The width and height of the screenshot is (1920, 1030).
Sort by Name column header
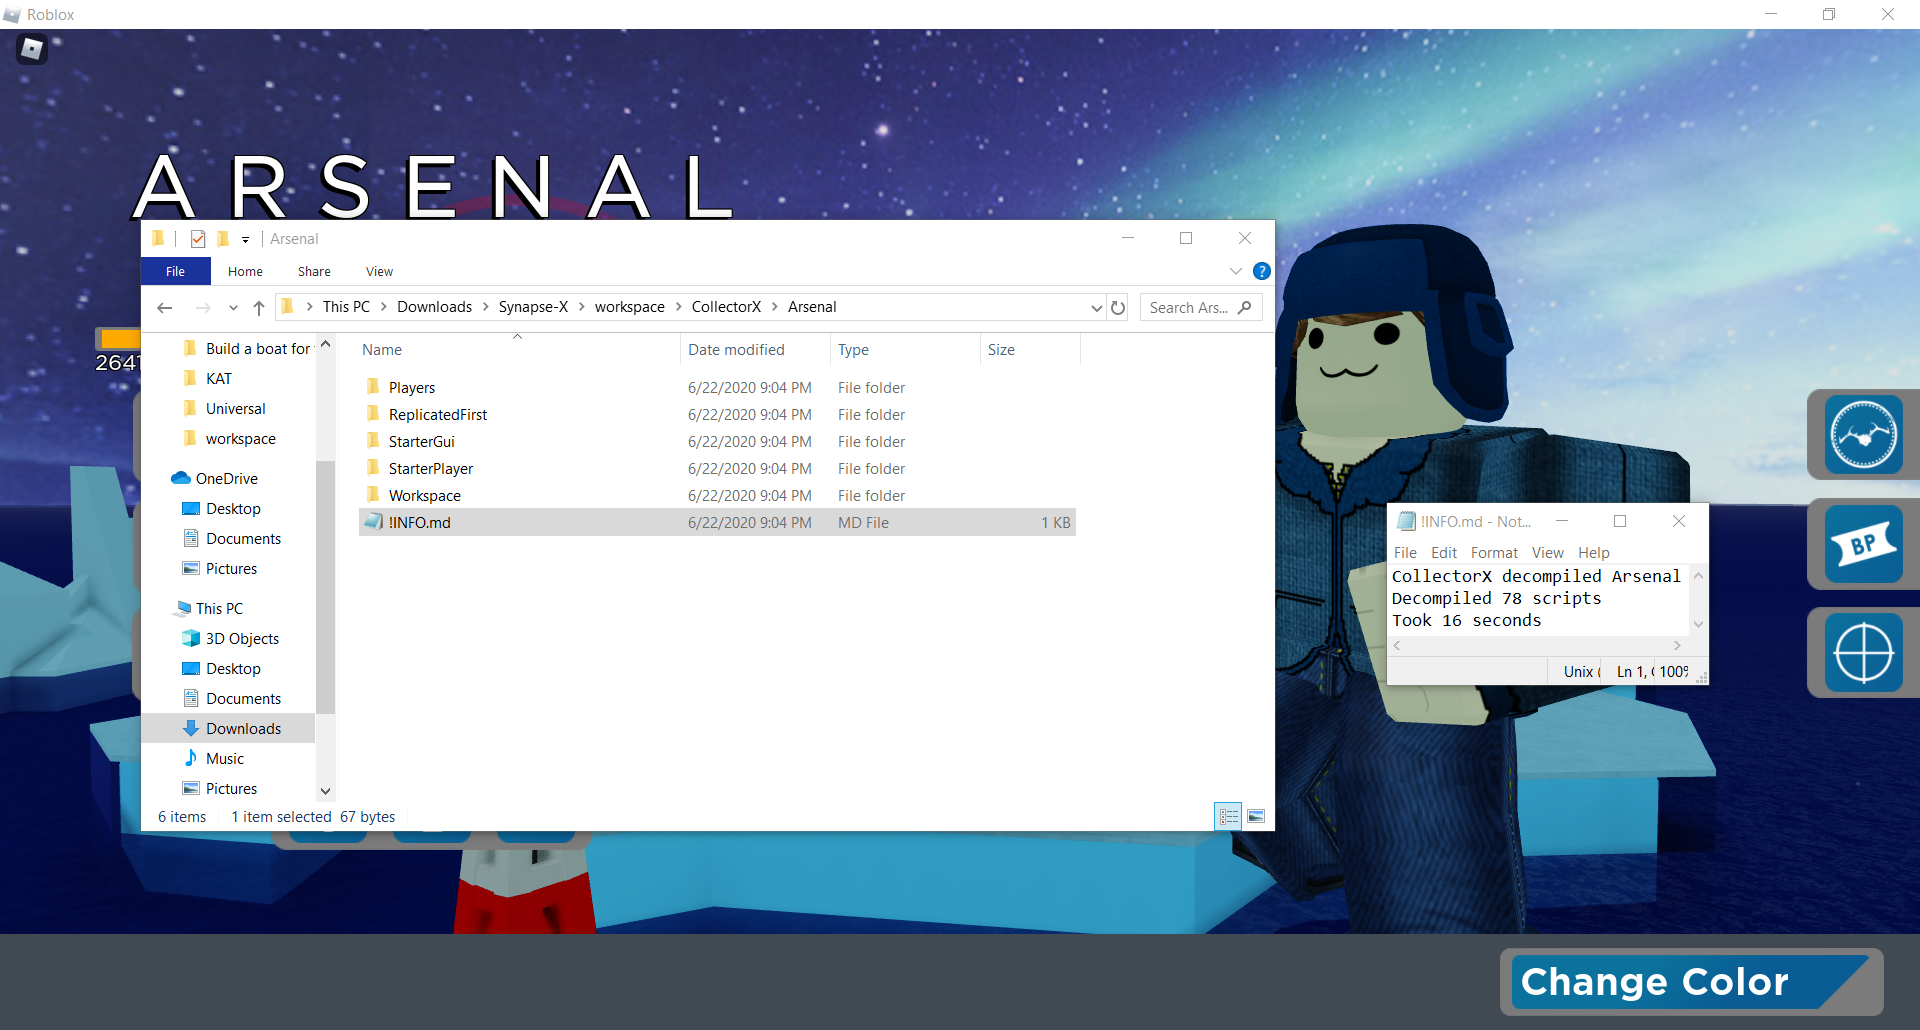click(517, 349)
